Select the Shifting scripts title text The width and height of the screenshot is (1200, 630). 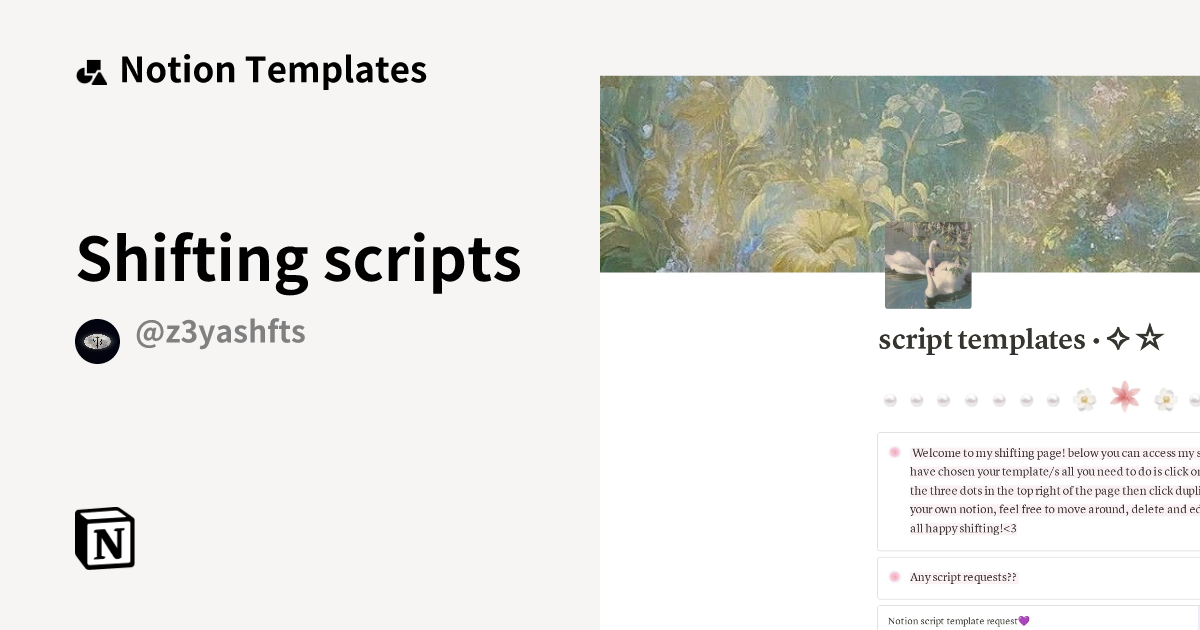(x=299, y=258)
